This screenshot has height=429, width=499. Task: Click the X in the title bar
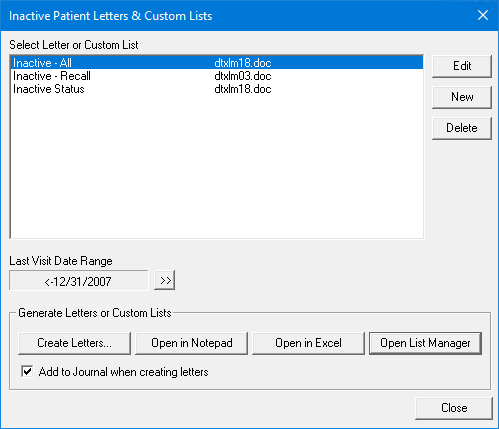click(x=483, y=15)
